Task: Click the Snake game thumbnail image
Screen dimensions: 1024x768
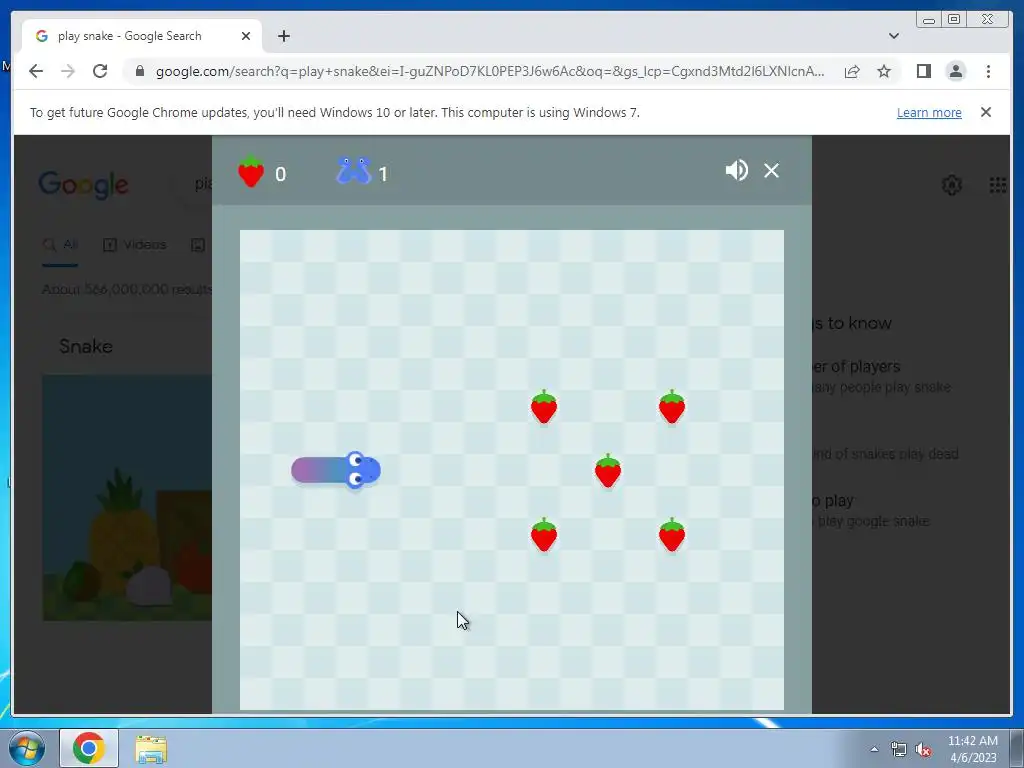Action: coord(127,498)
